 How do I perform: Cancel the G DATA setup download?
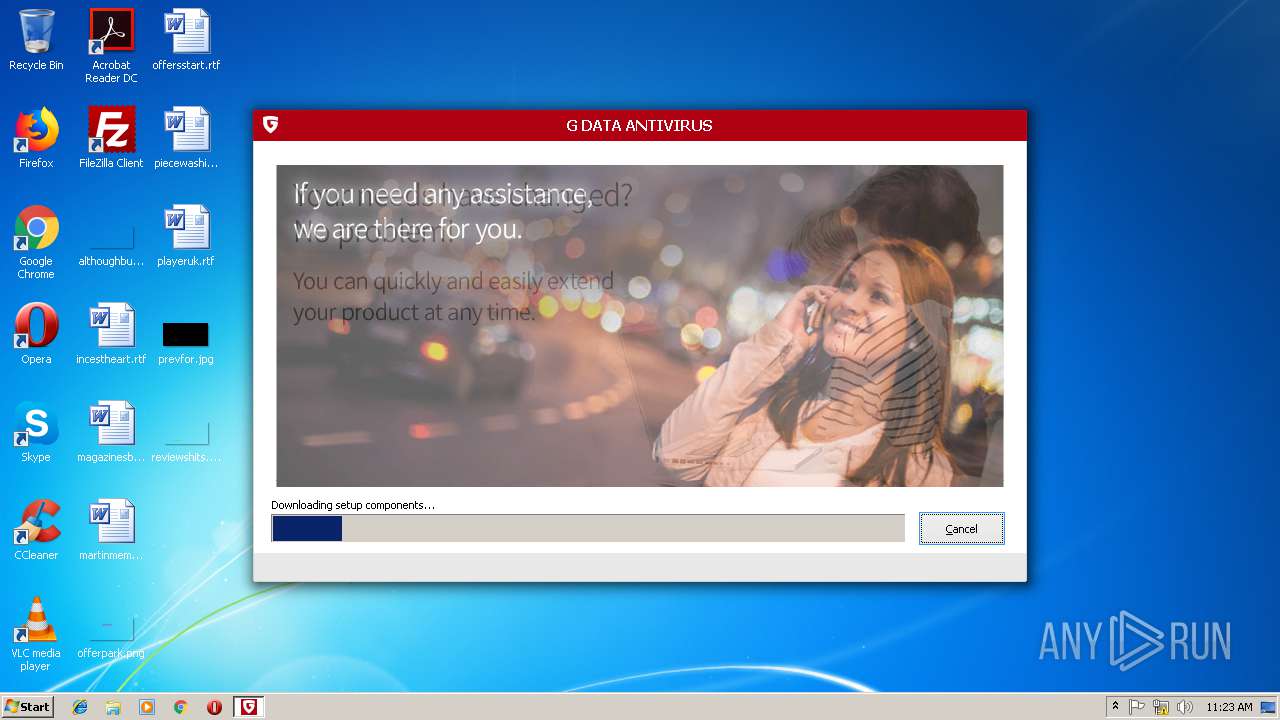pyautogui.click(x=961, y=529)
